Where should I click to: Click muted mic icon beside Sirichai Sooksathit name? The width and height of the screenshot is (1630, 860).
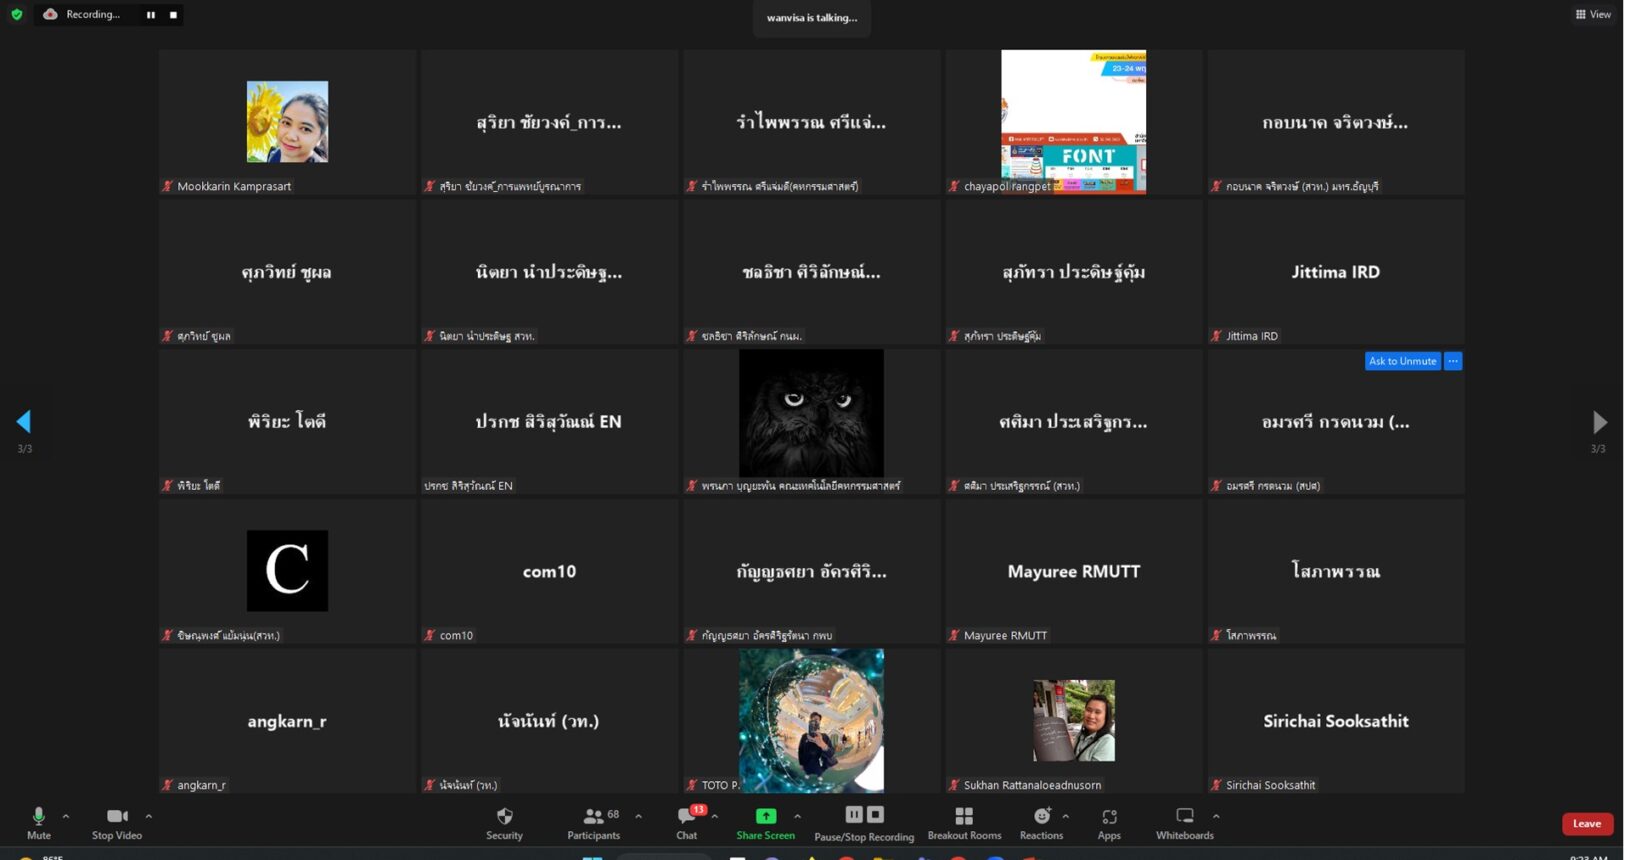(1216, 785)
